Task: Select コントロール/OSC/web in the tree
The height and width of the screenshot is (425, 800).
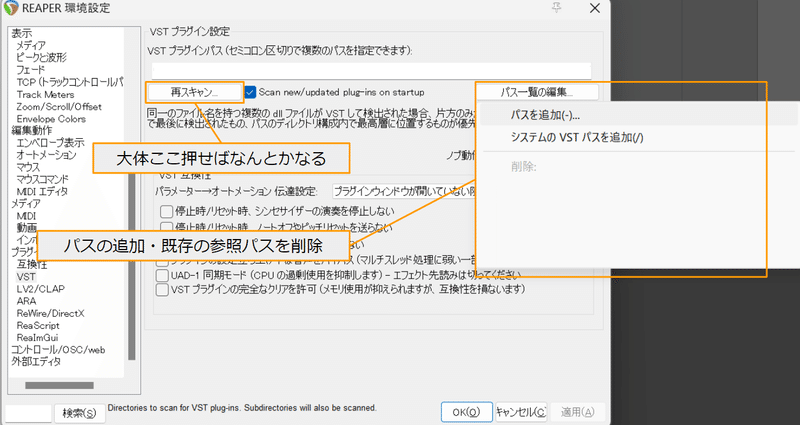Action: (58, 350)
